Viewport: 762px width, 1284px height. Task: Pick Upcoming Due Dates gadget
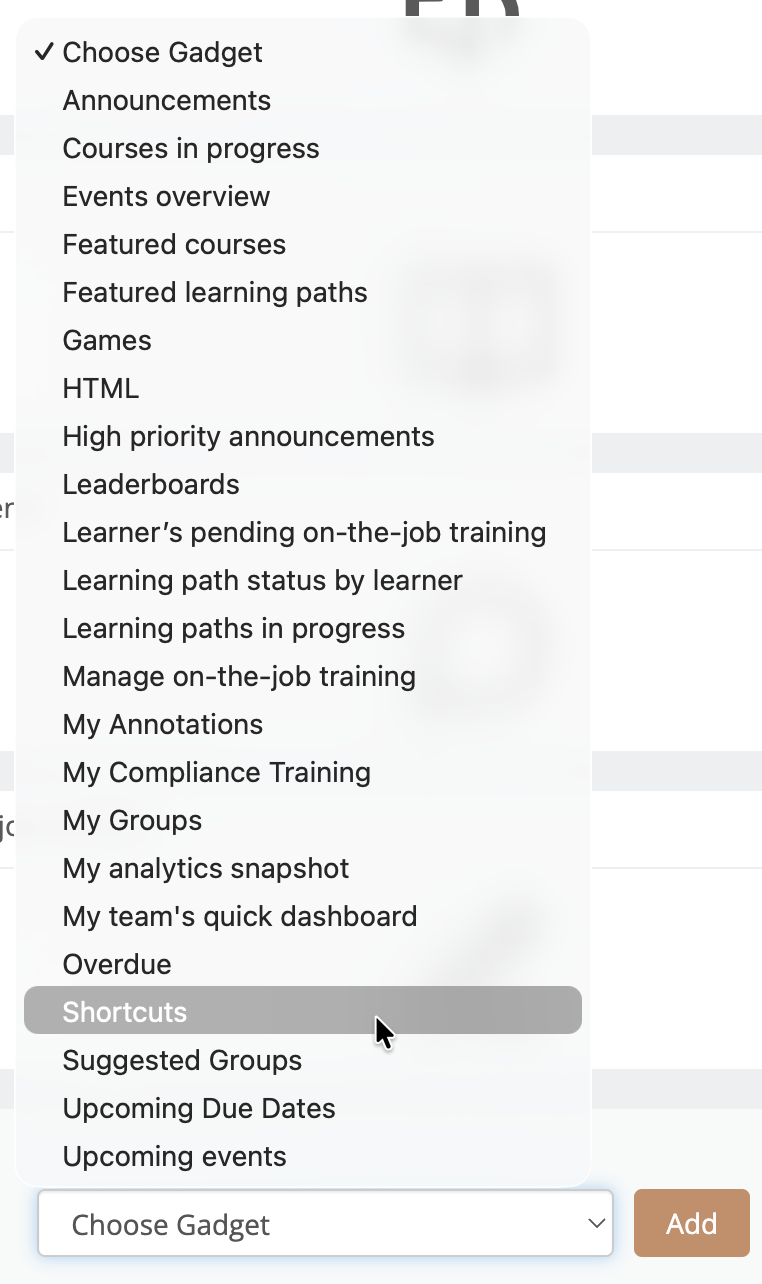[199, 1109]
